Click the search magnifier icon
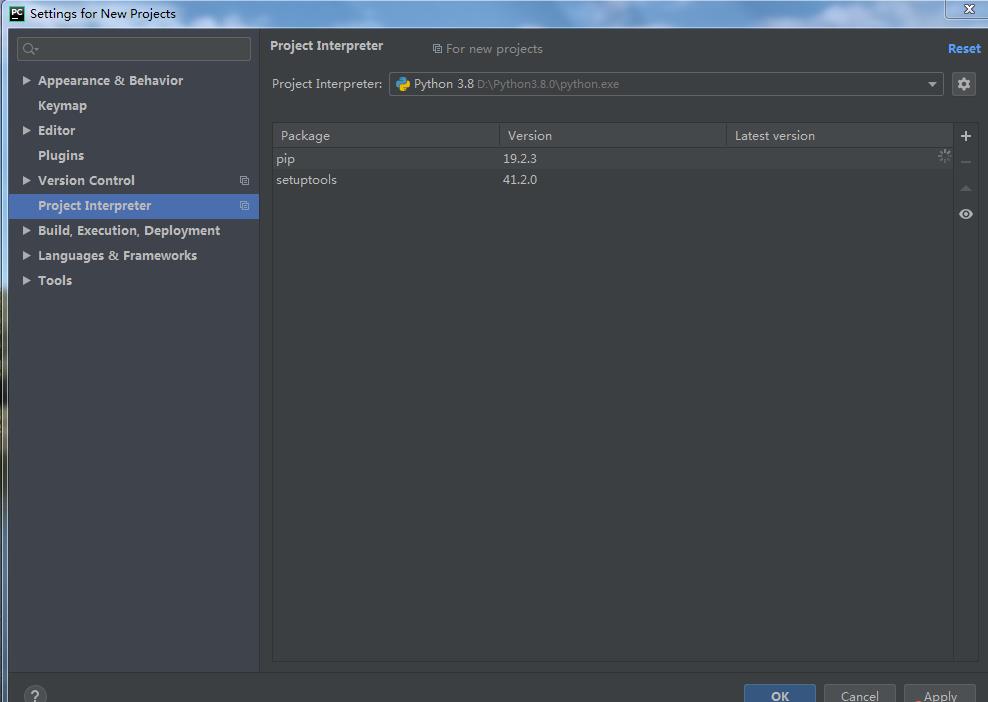The width and height of the screenshot is (988, 702). point(30,49)
